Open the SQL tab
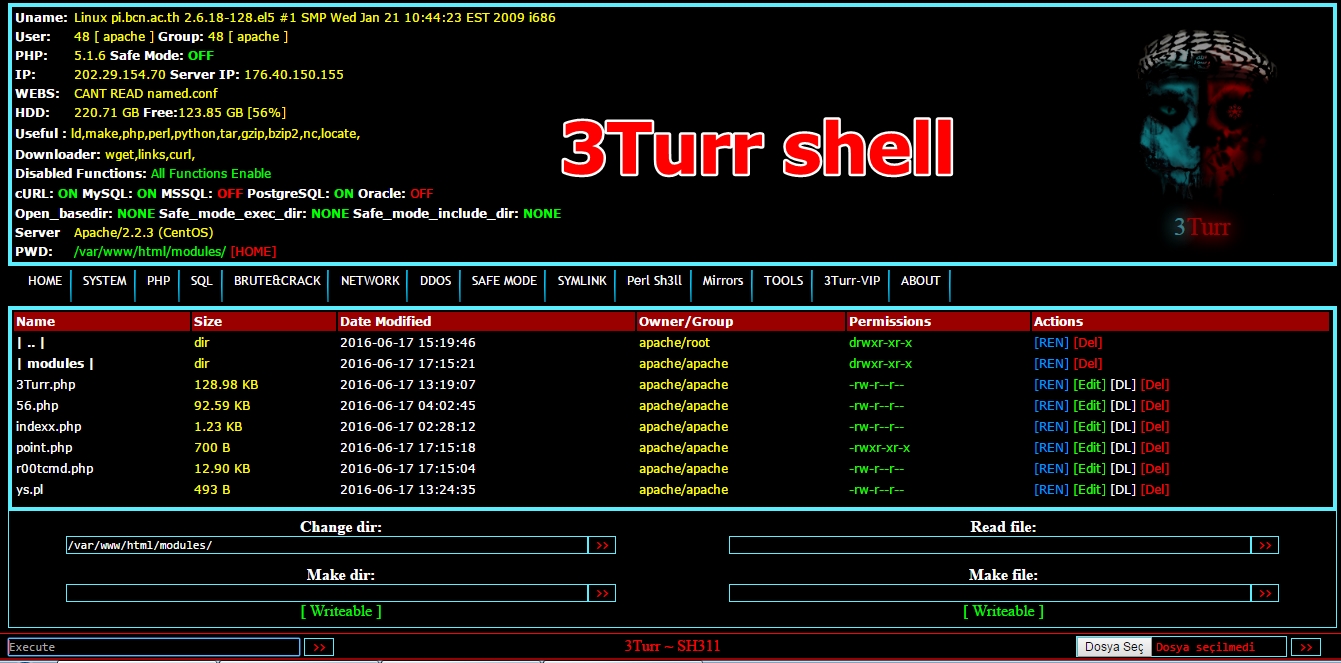The width and height of the screenshot is (1341, 663). 200,281
